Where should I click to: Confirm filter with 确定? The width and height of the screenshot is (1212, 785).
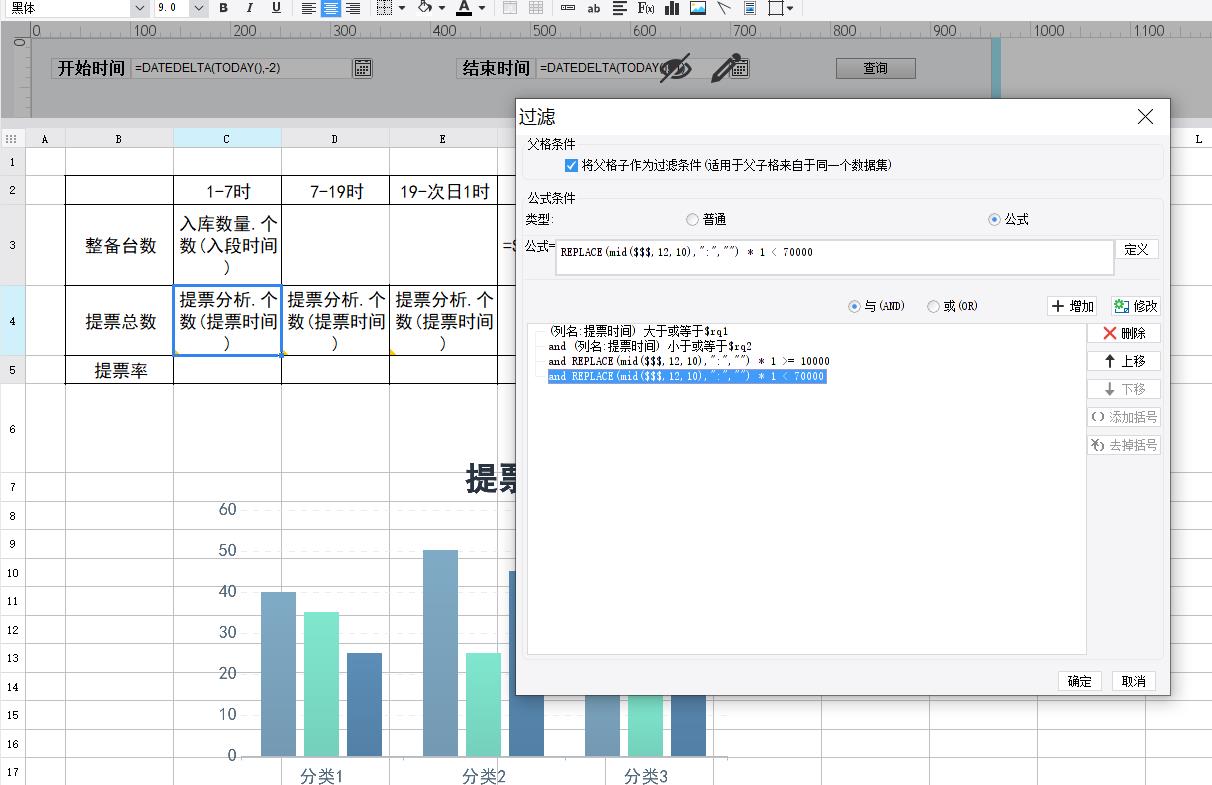[1080, 681]
